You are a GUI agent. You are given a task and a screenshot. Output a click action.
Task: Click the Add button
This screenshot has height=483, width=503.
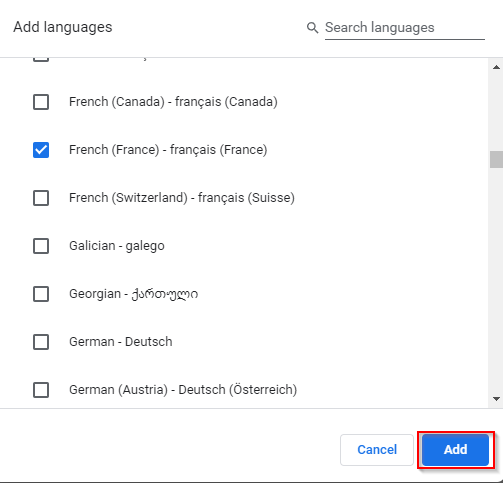pos(455,449)
